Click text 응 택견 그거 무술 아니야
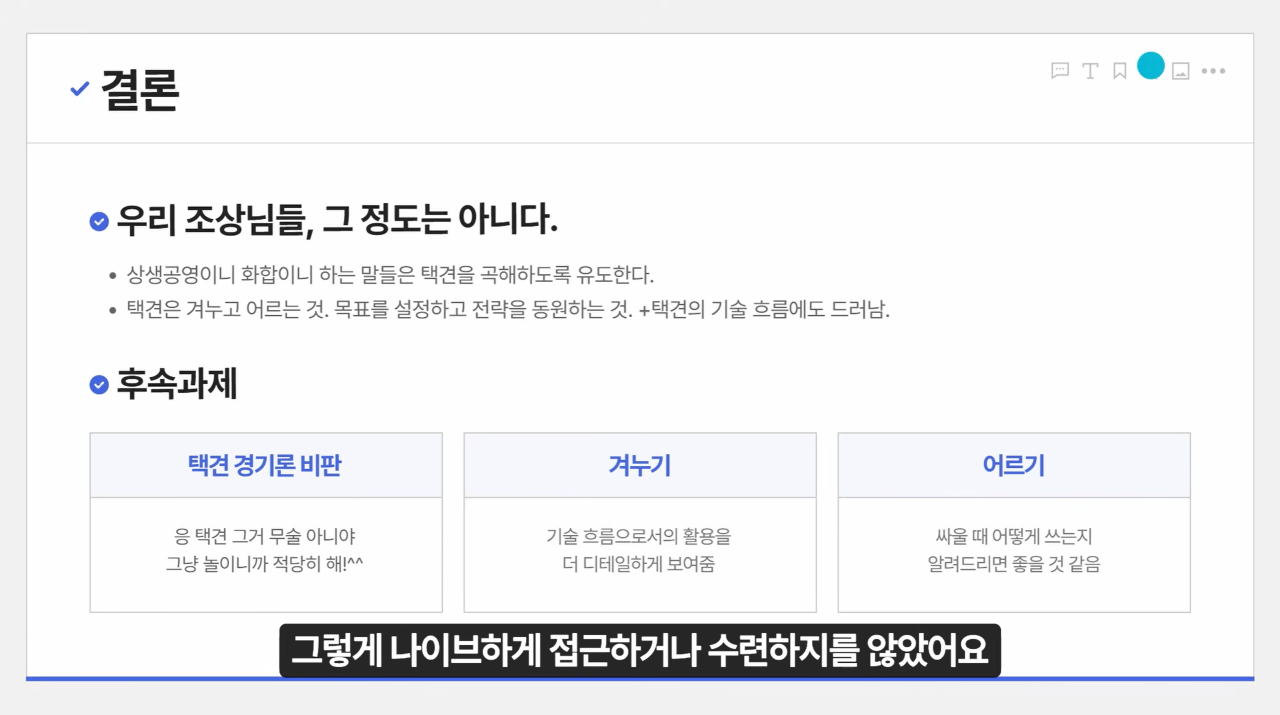 tap(266, 537)
